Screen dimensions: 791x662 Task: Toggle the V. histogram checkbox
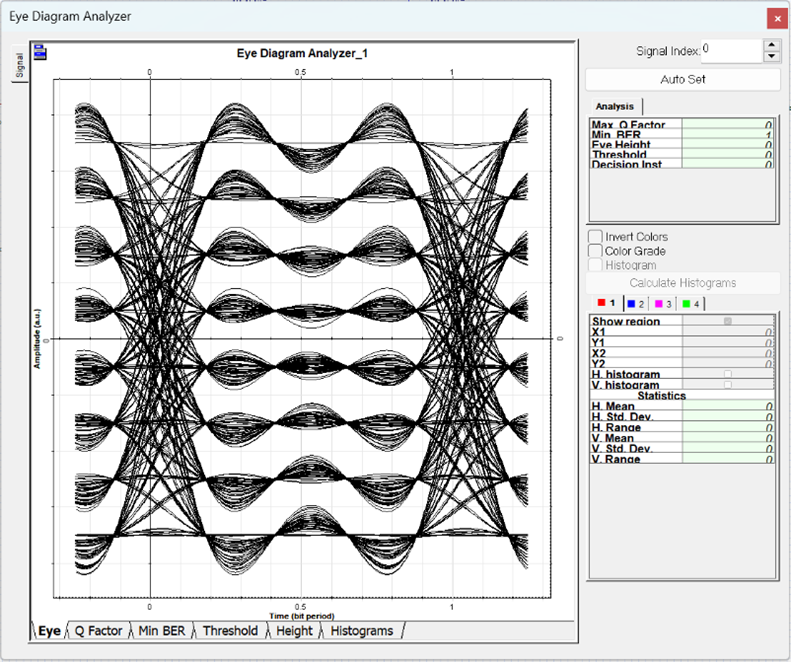click(x=727, y=384)
